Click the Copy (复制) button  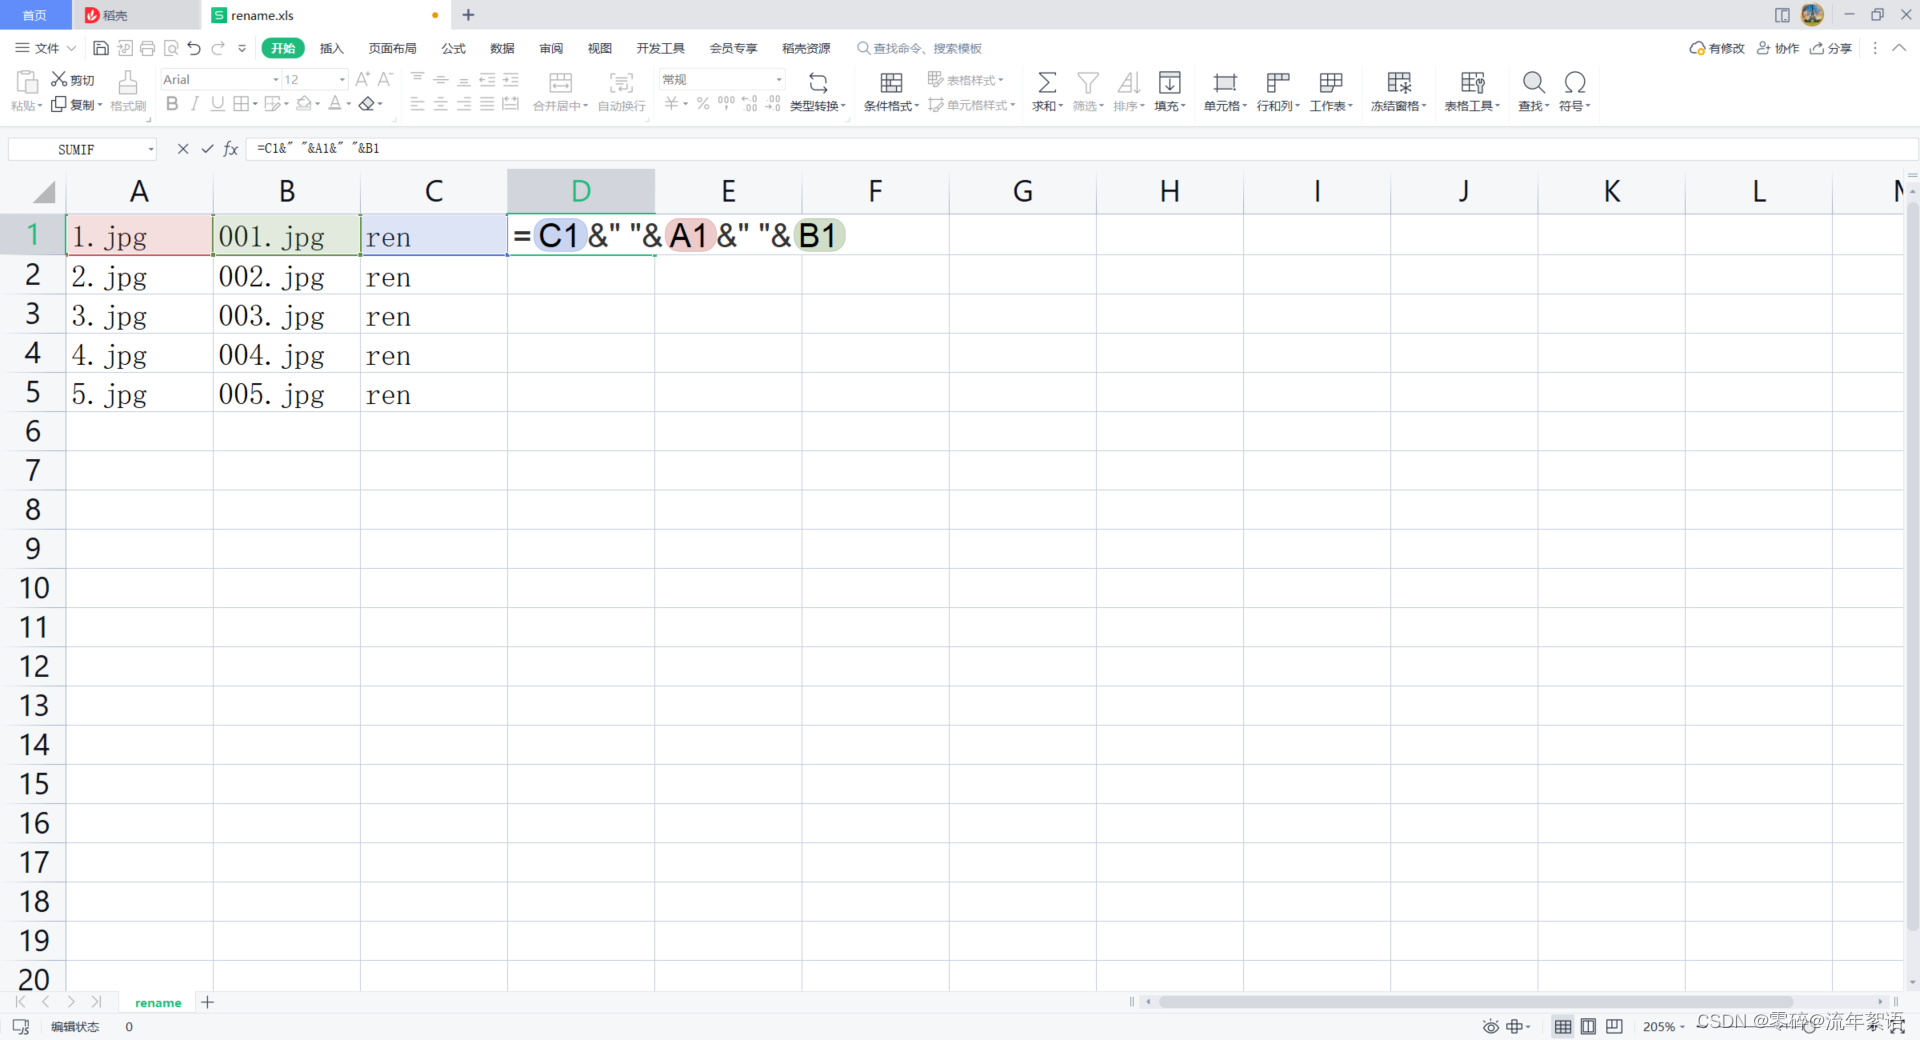[76, 104]
